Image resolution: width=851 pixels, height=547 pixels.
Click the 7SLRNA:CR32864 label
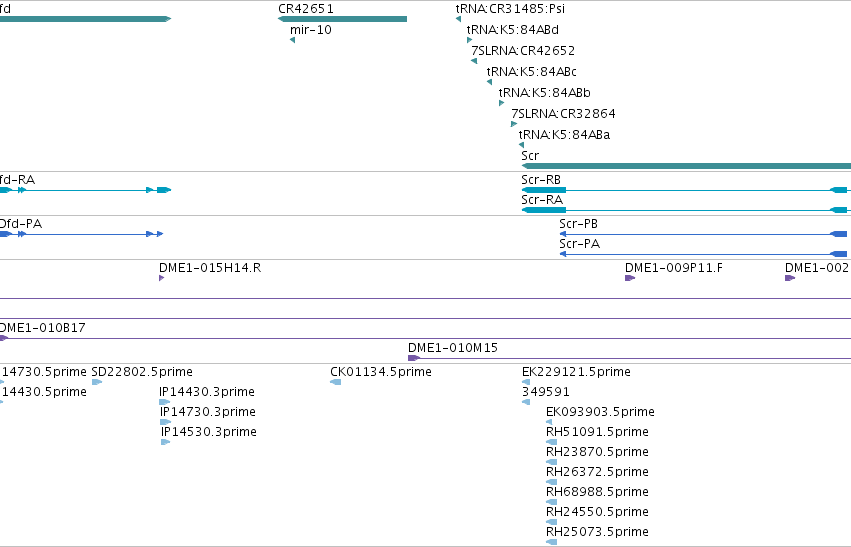pyautogui.click(x=563, y=114)
